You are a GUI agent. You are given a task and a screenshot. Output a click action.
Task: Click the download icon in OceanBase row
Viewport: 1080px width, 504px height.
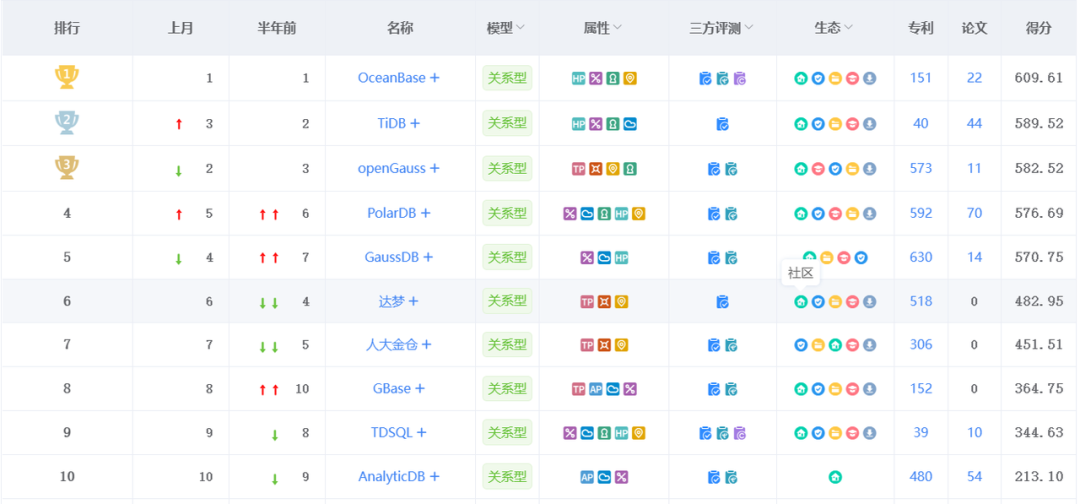870,78
